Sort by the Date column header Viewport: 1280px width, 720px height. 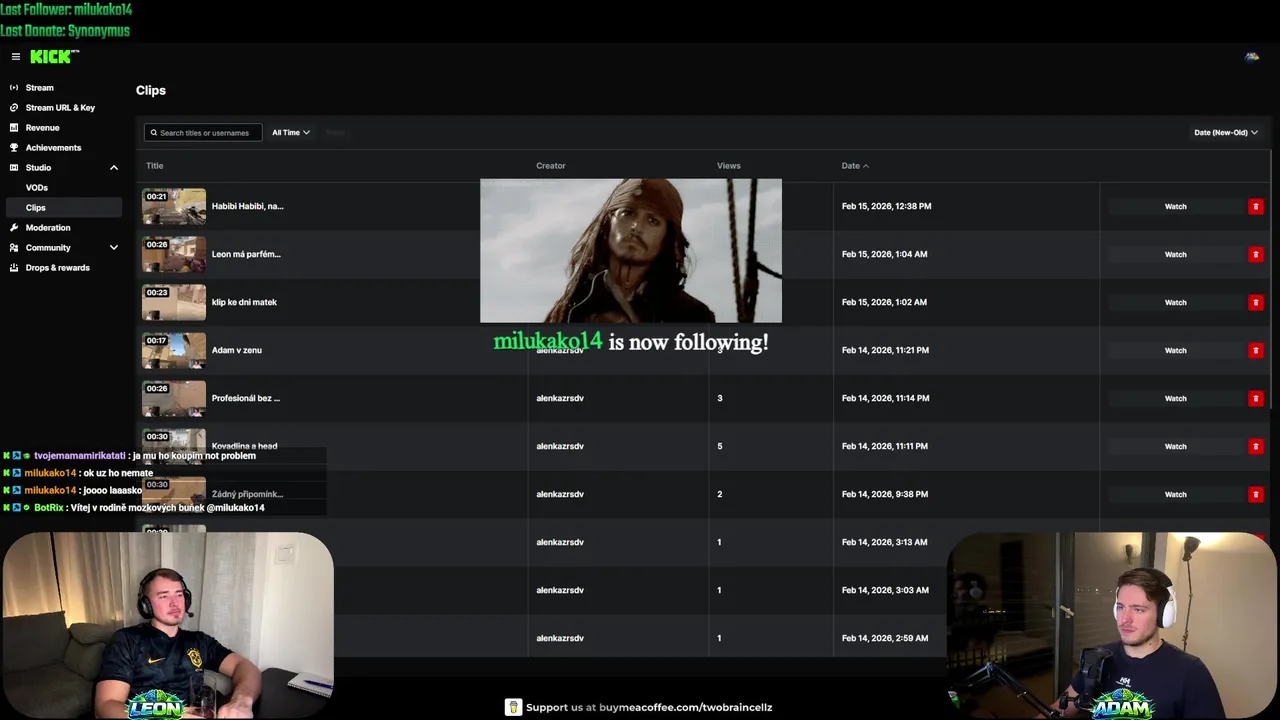(855, 166)
